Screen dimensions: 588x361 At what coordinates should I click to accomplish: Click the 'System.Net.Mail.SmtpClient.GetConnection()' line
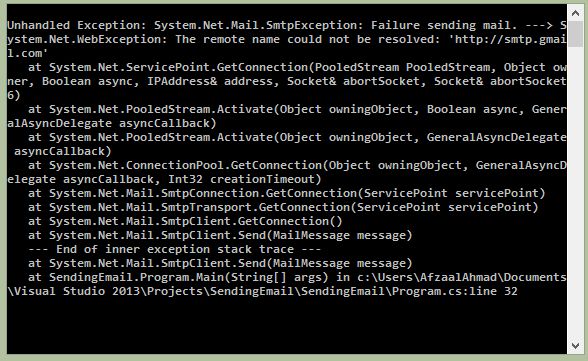click(x=185, y=221)
